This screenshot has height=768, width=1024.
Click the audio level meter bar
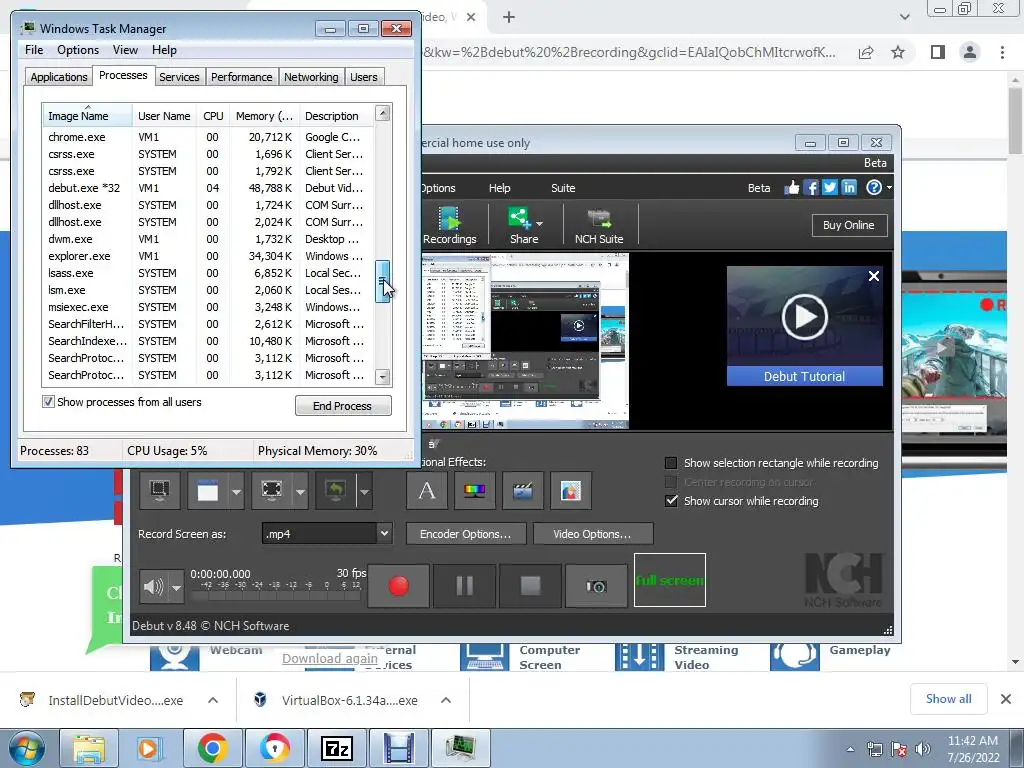(275, 596)
